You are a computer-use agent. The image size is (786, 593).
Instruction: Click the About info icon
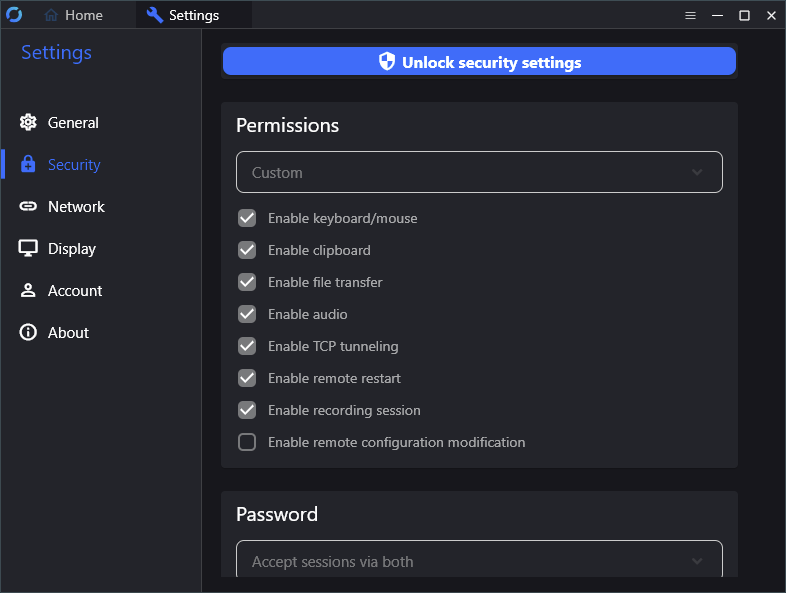(28, 333)
